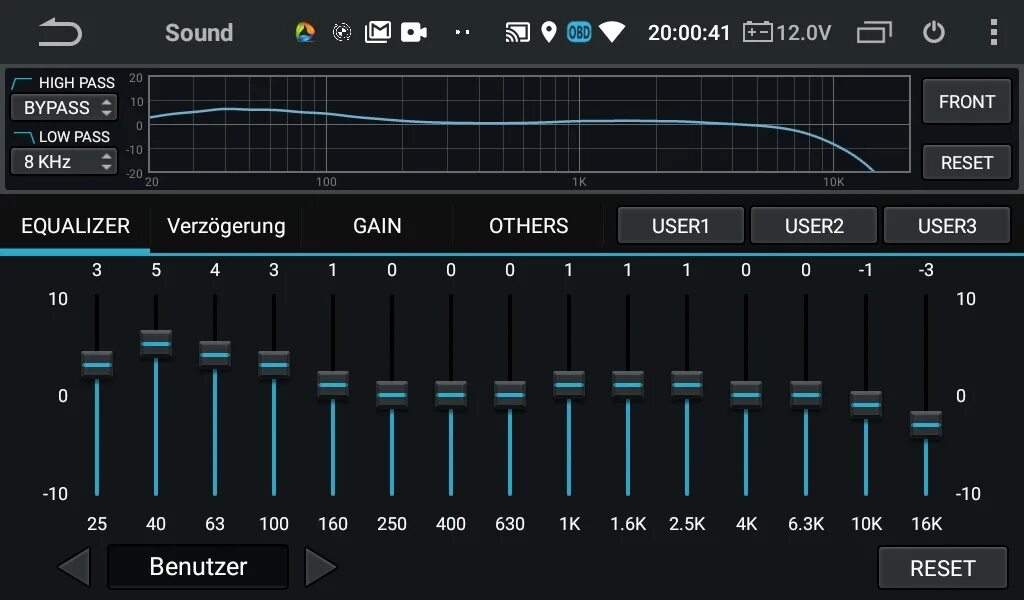Click the 25 Hz slider handle
The width and height of the screenshot is (1024, 600).
click(97, 364)
